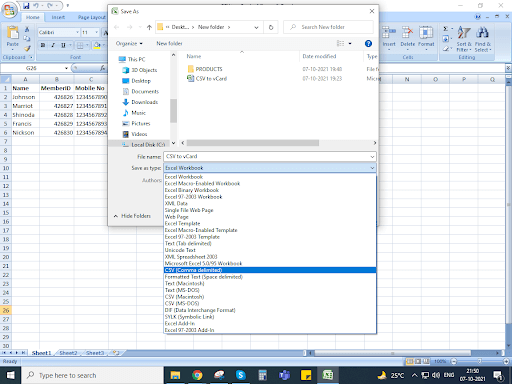Open Google Chrome from taskbar
The image size is (512, 384).
[197, 375]
